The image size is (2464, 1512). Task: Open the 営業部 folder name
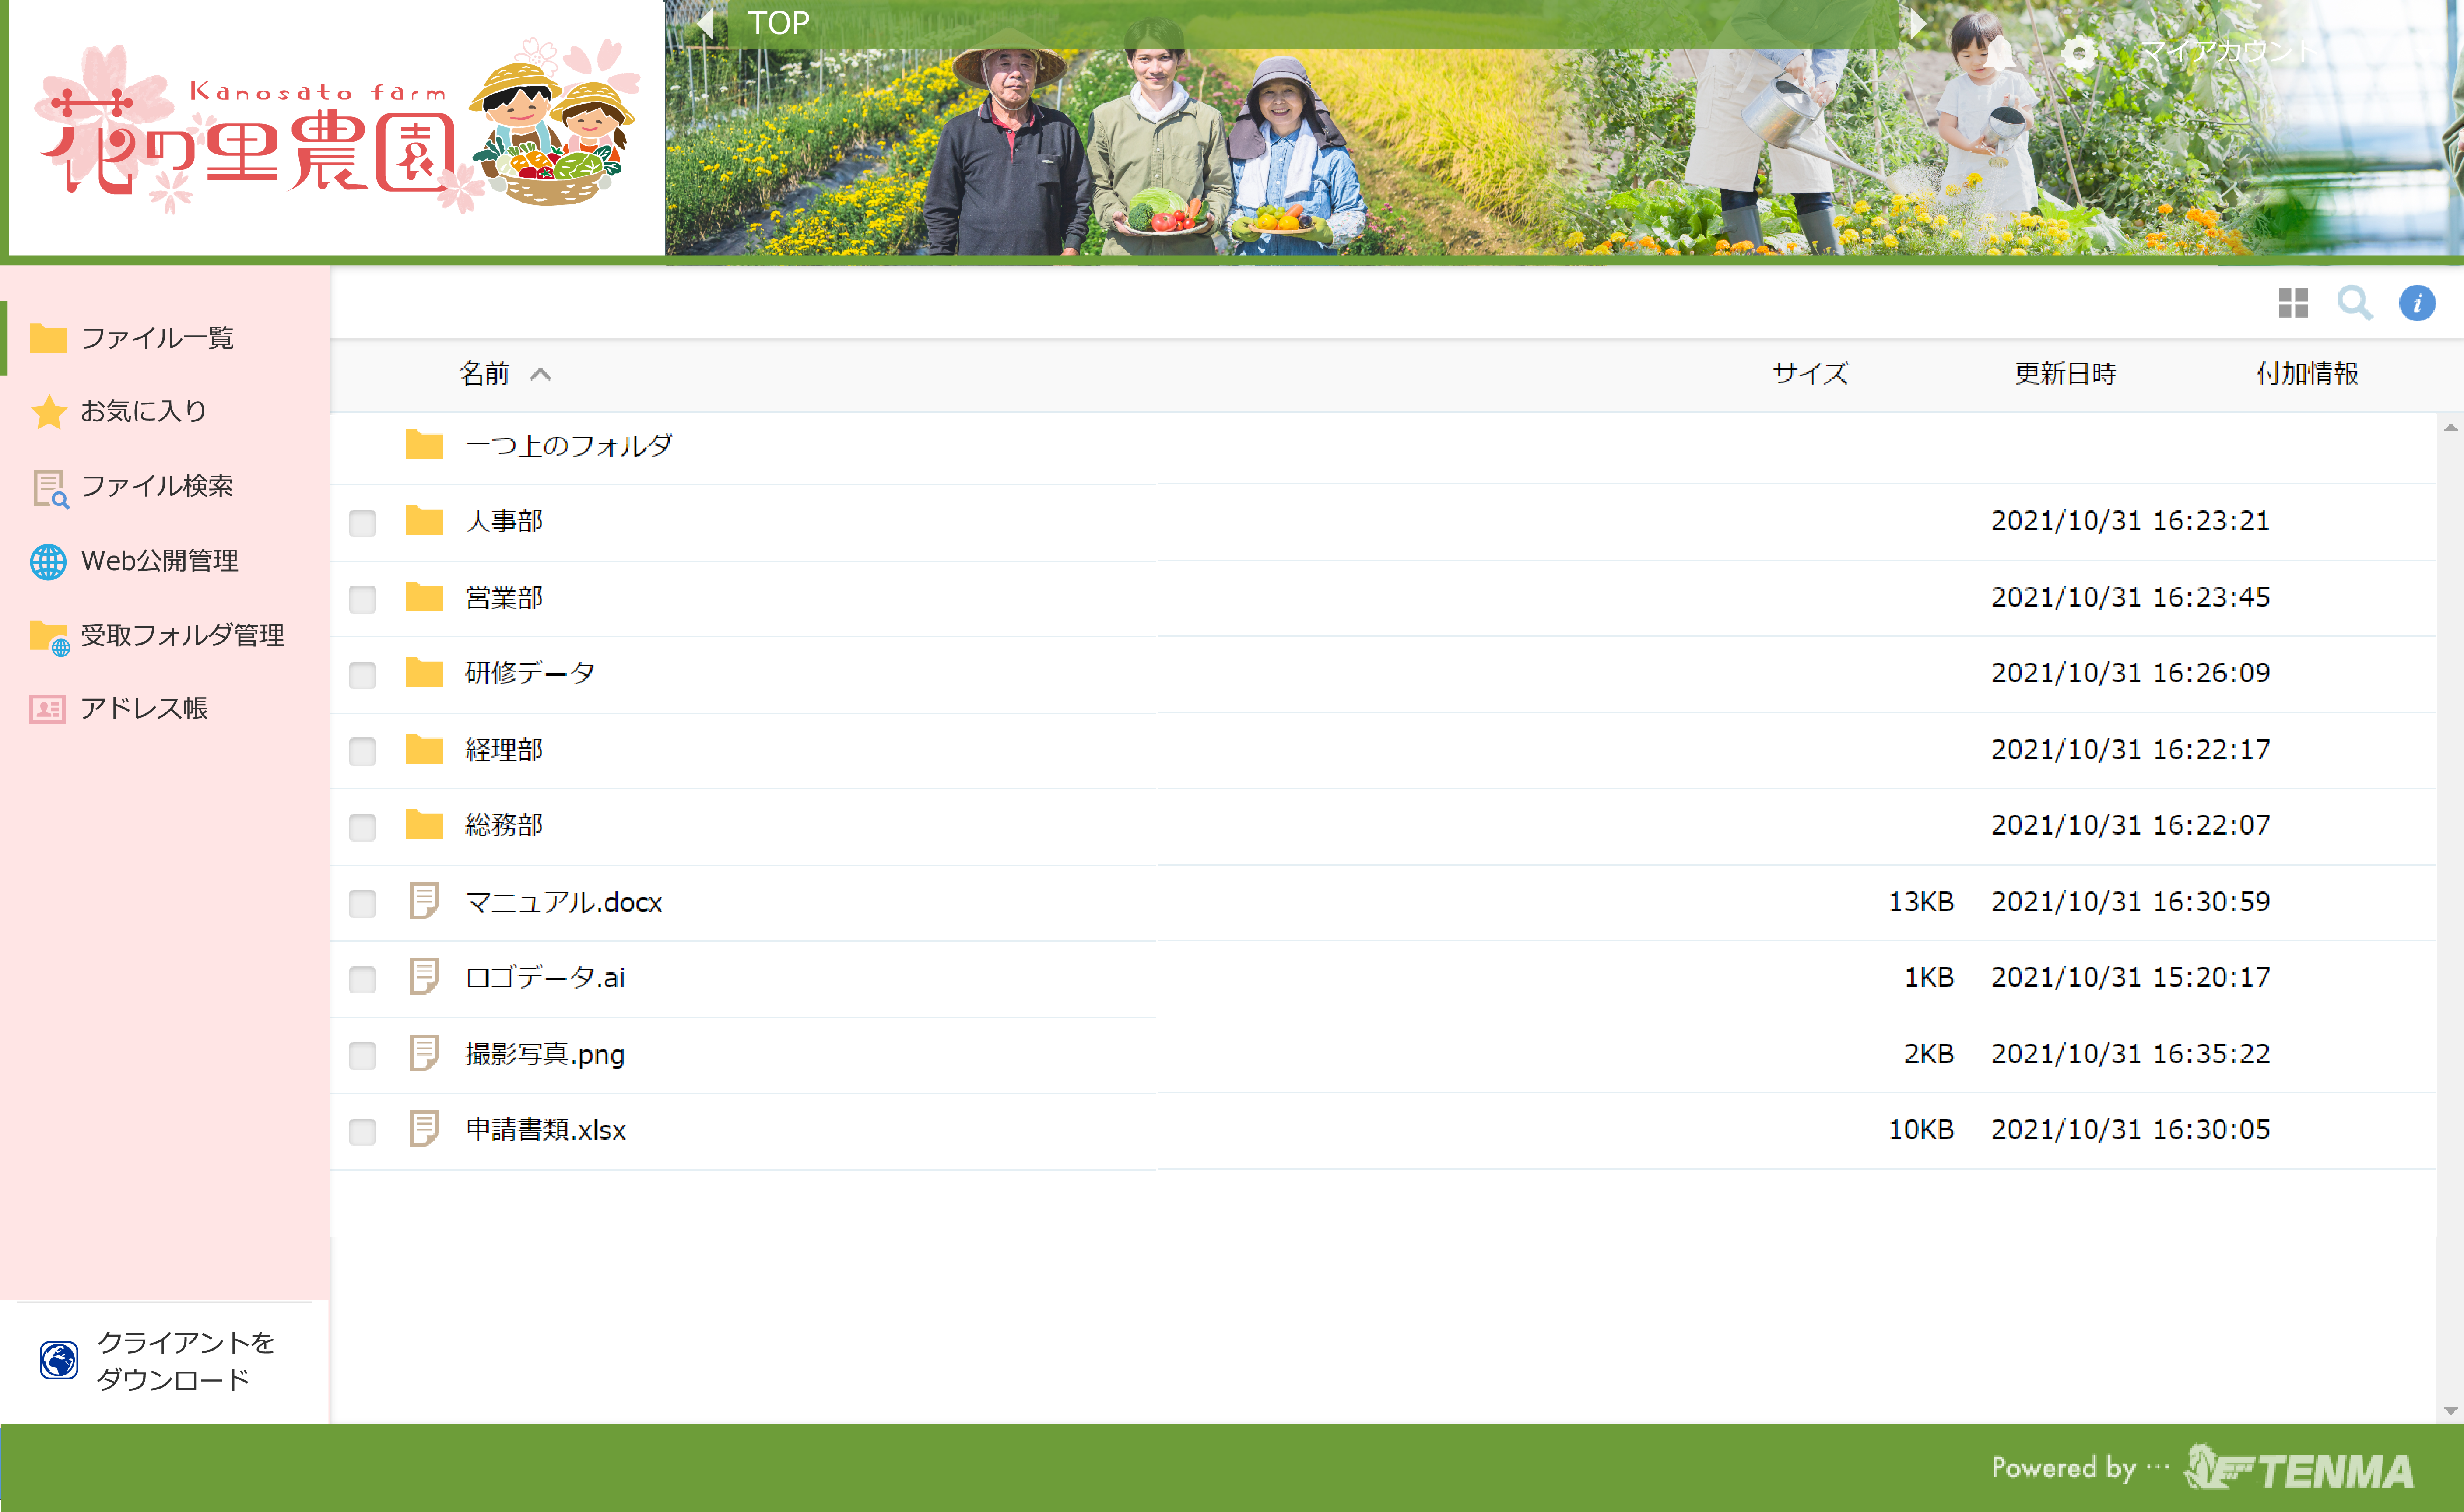point(504,597)
